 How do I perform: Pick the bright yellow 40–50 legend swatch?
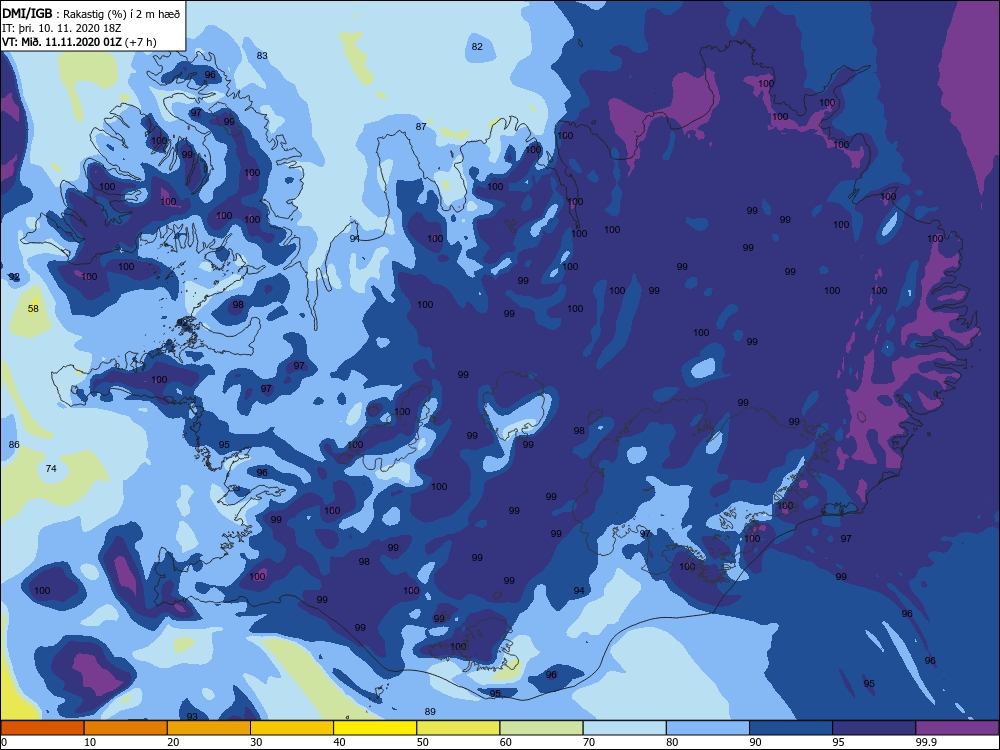(x=375, y=728)
